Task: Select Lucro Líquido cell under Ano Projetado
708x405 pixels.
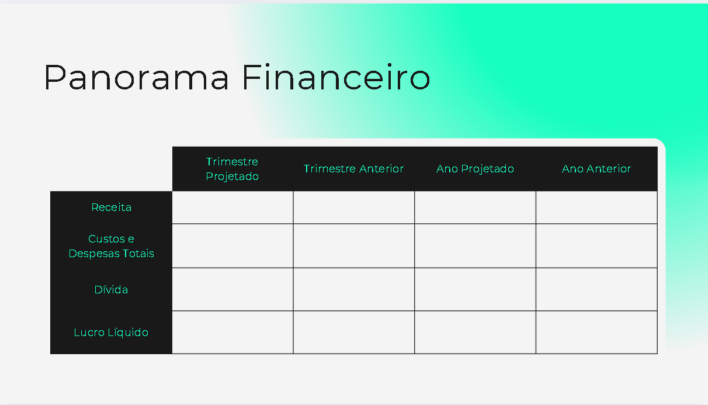Action: pos(475,332)
